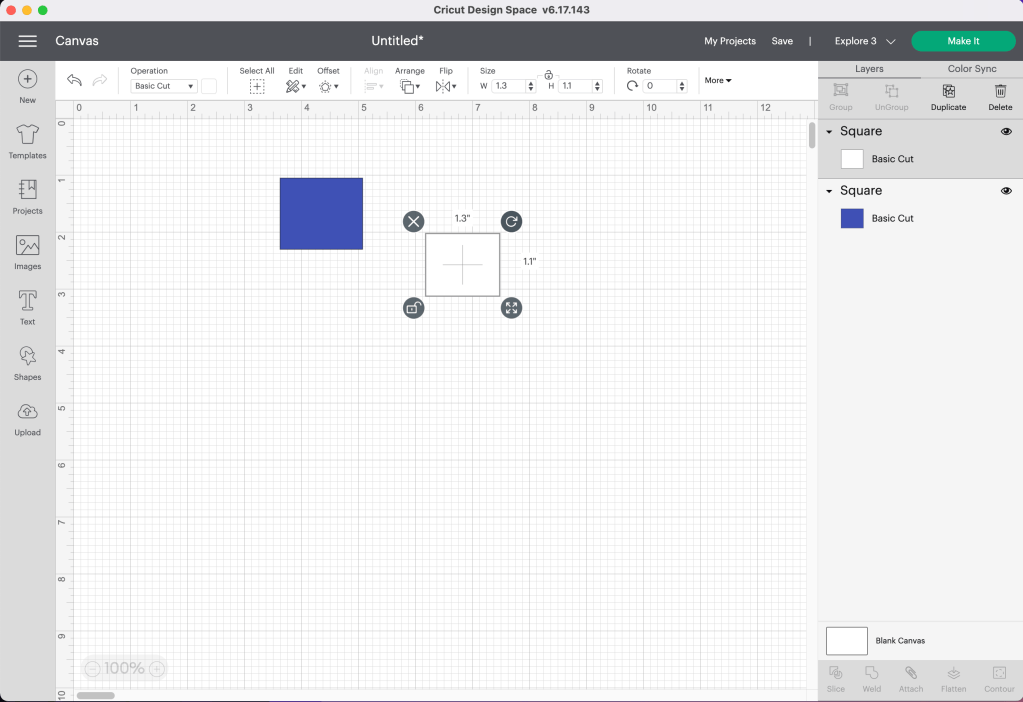The height and width of the screenshot is (702, 1023).
Task: Open the Templates panel
Action: (x=27, y=141)
